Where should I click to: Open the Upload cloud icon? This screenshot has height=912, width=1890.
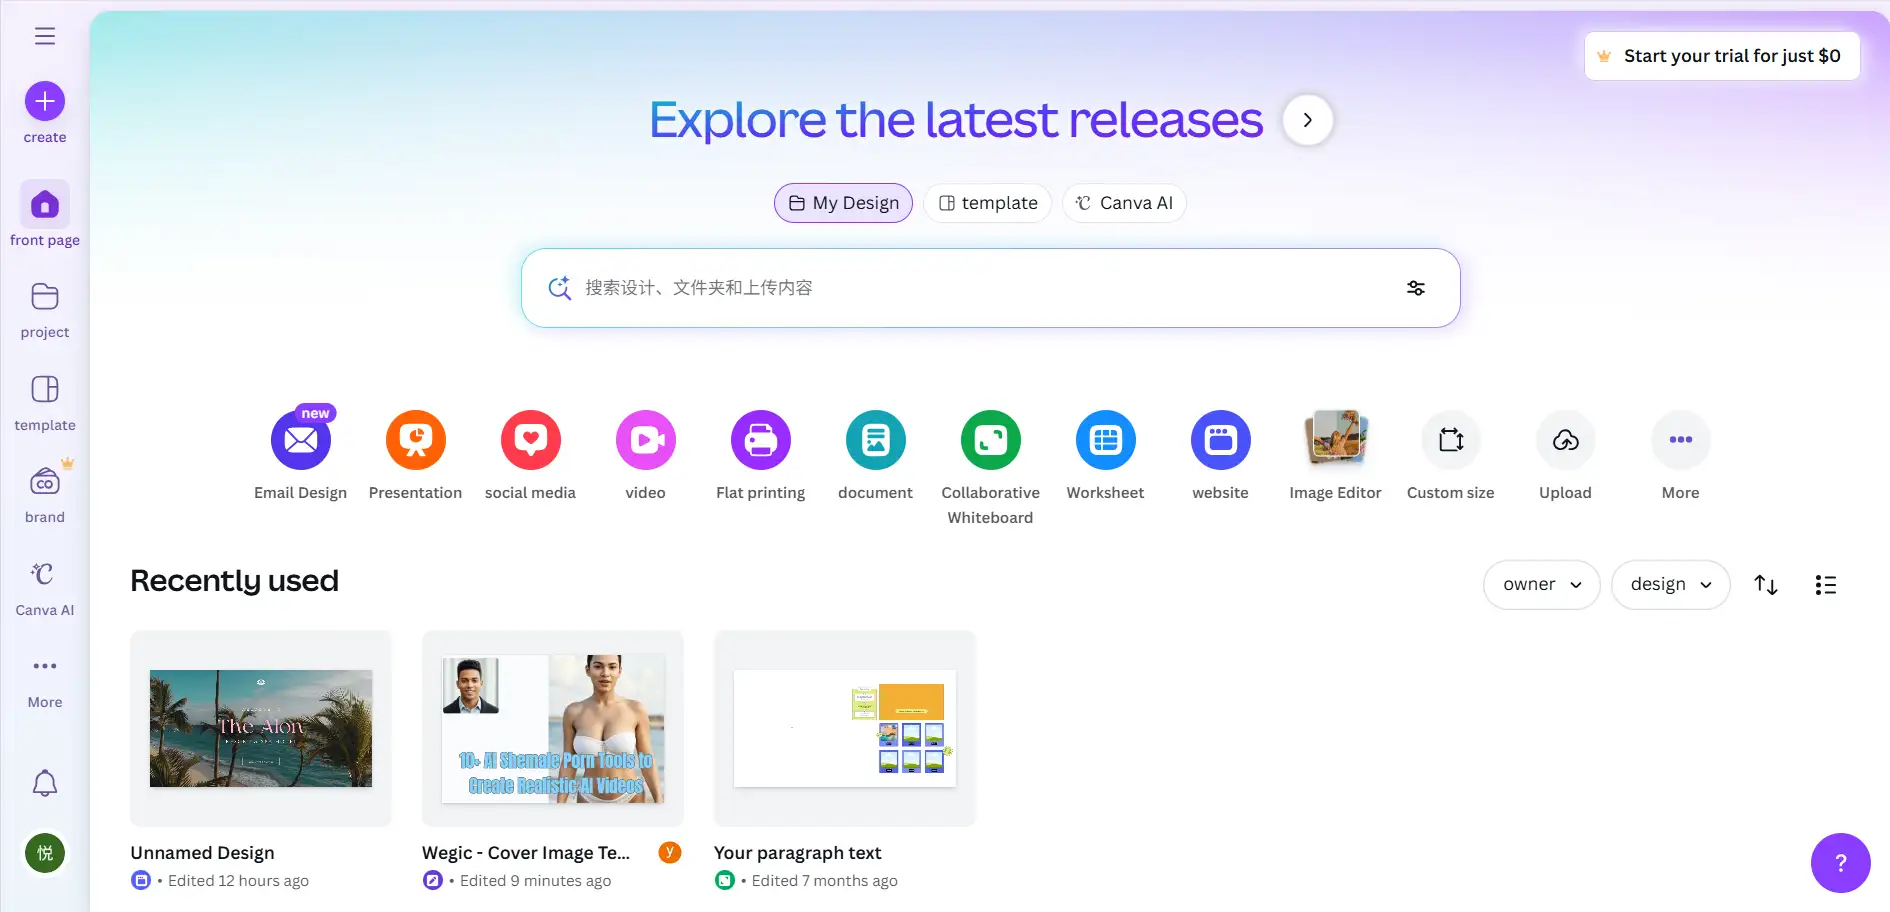coord(1566,440)
